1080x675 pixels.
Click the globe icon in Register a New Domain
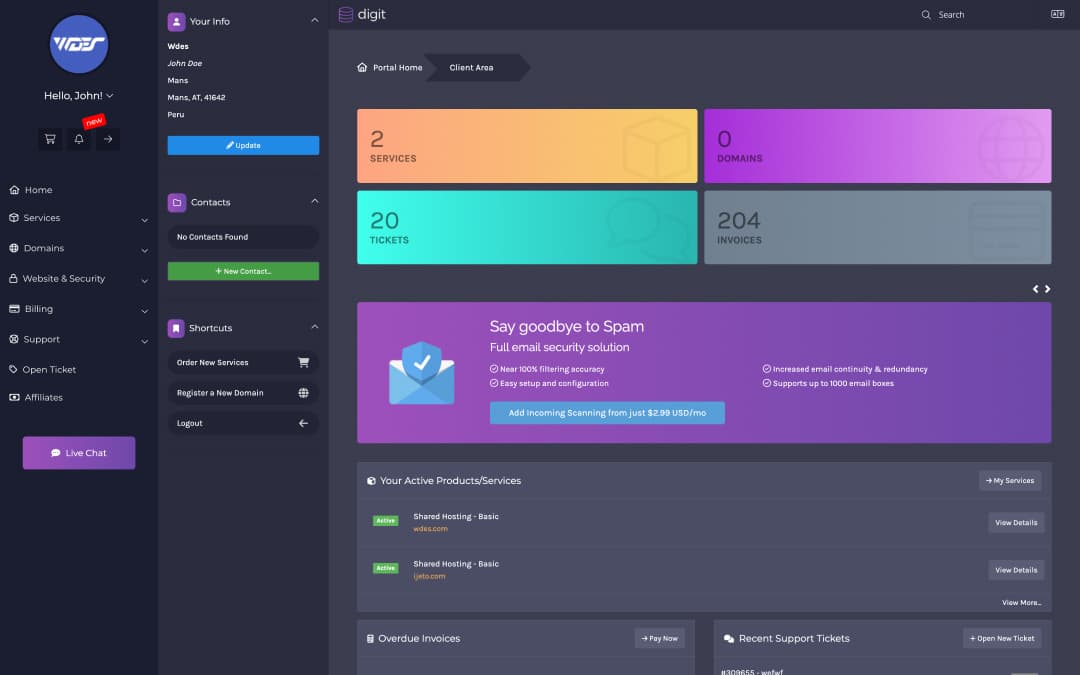[x=303, y=393]
